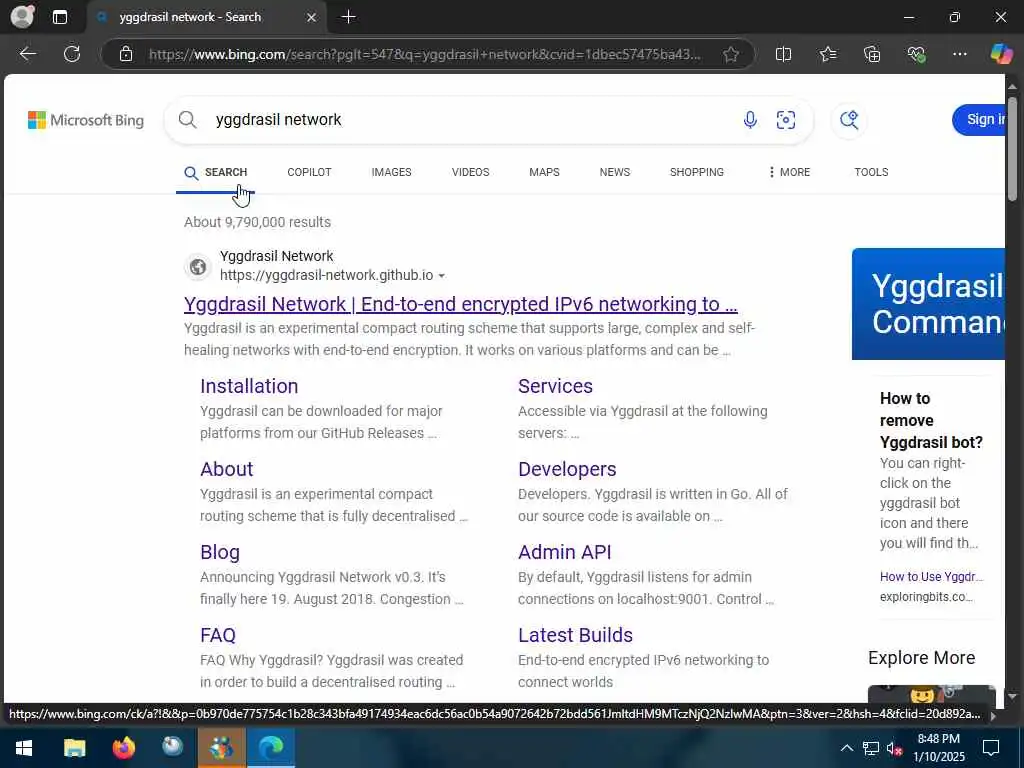Open the active colorful taskbar app icon
This screenshot has width=1024, height=768.
pyautogui.click(x=221, y=748)
